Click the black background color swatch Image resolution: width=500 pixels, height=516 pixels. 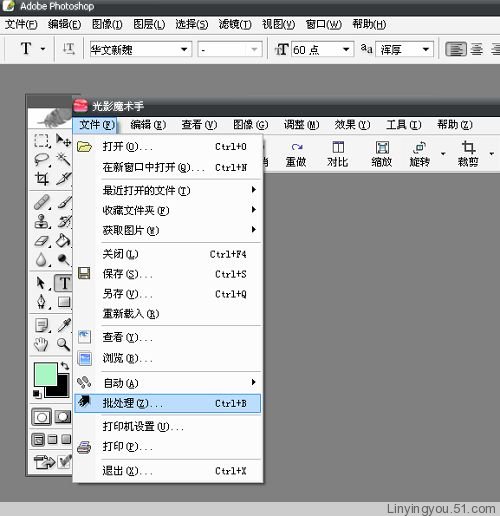pos(62,391)
